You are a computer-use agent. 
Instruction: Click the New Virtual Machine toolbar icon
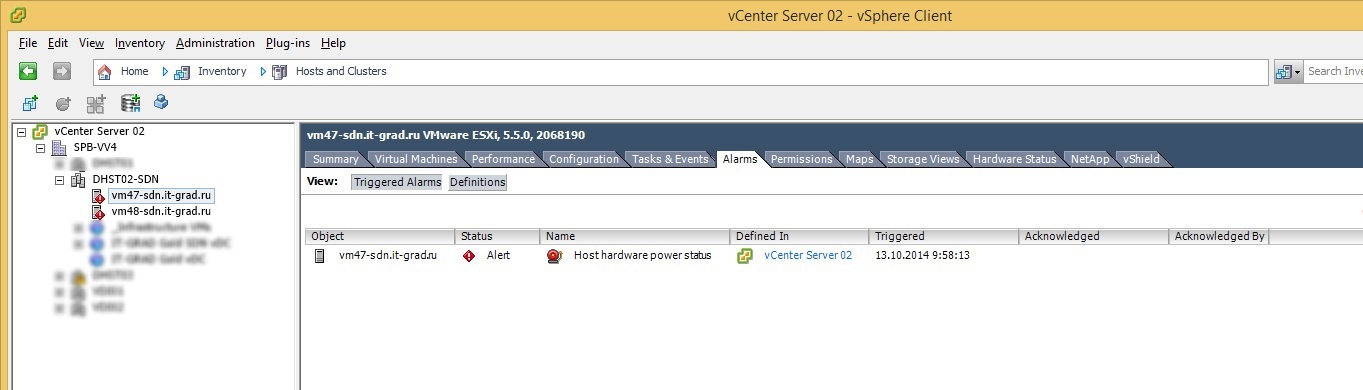coord(62,103)
